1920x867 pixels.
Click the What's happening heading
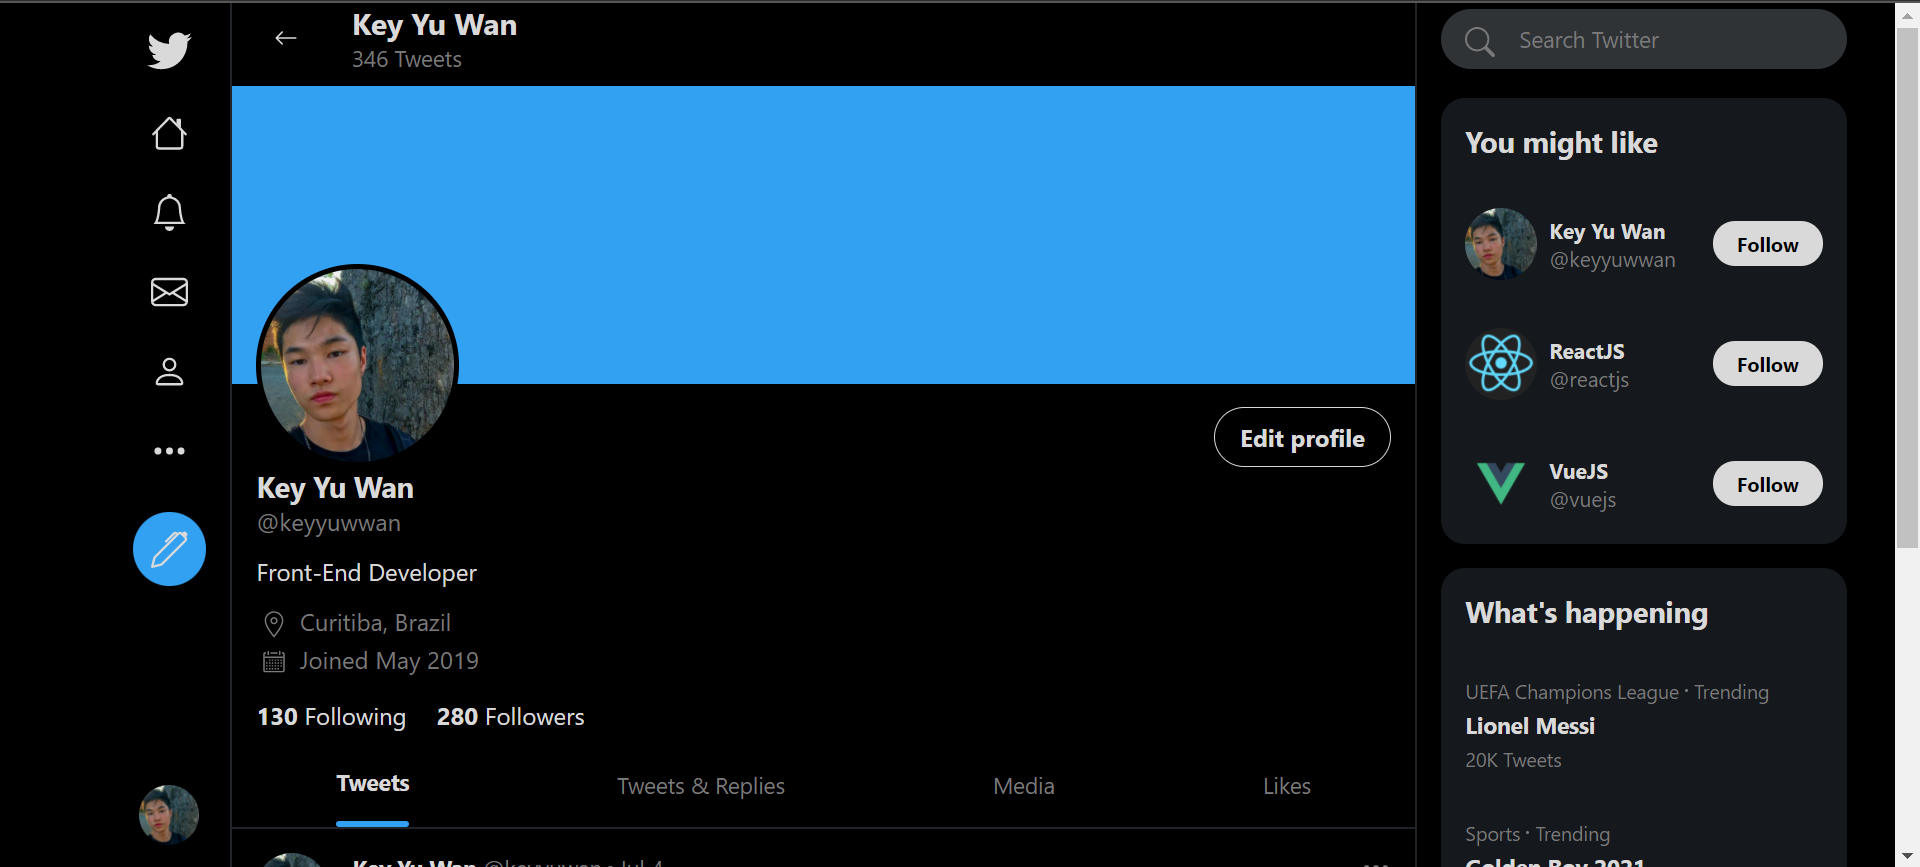[1586, 613]
